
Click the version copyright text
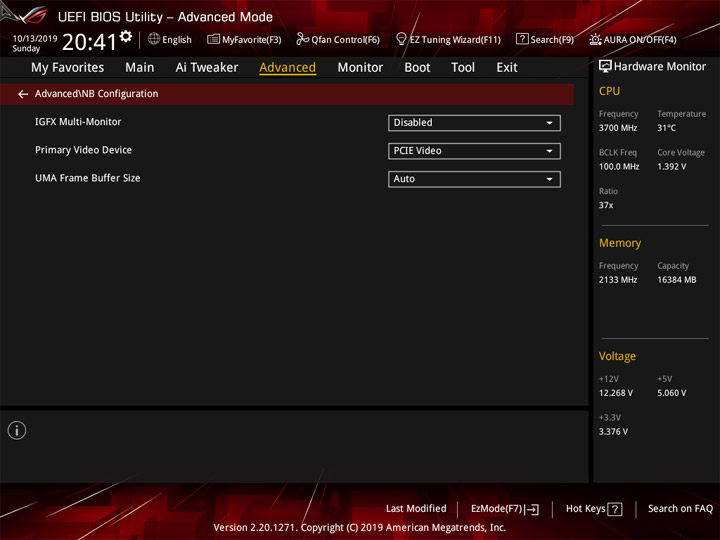coord(360,528)
